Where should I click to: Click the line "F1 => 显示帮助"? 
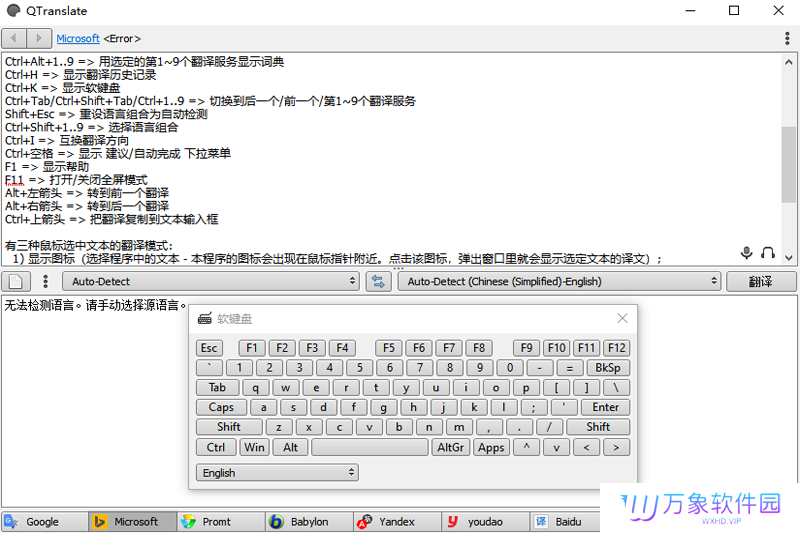click(47, 167)
